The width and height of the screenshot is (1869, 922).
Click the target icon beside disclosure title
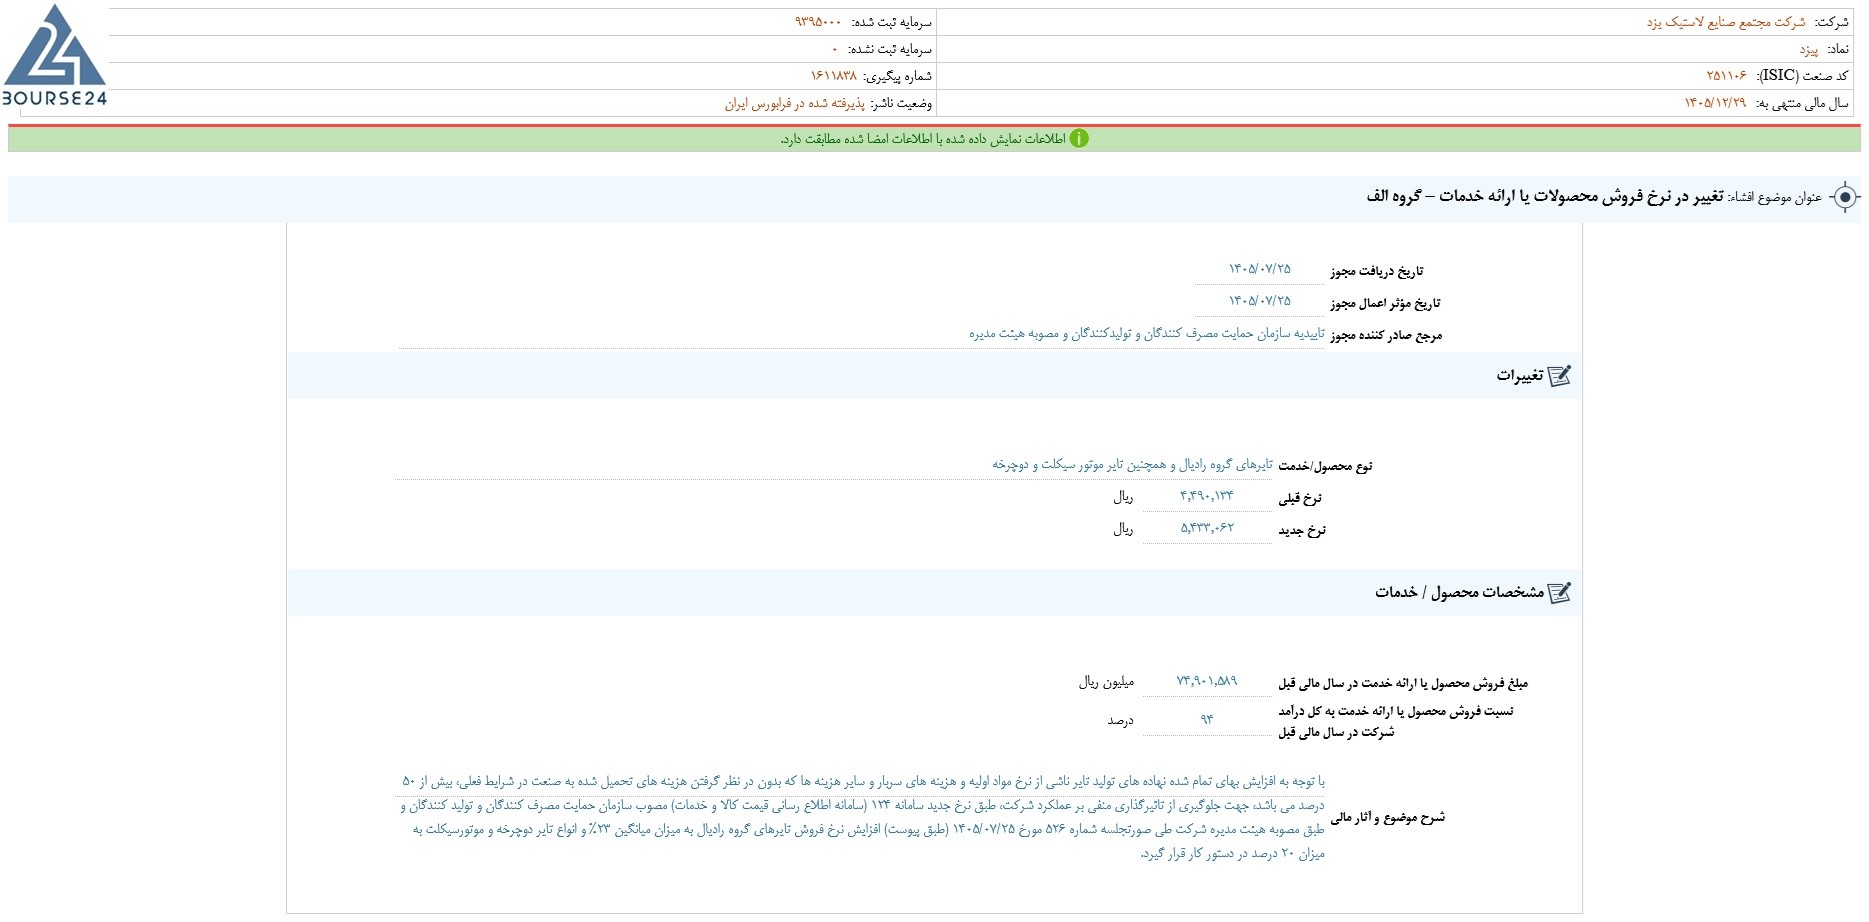[1845, 197]
